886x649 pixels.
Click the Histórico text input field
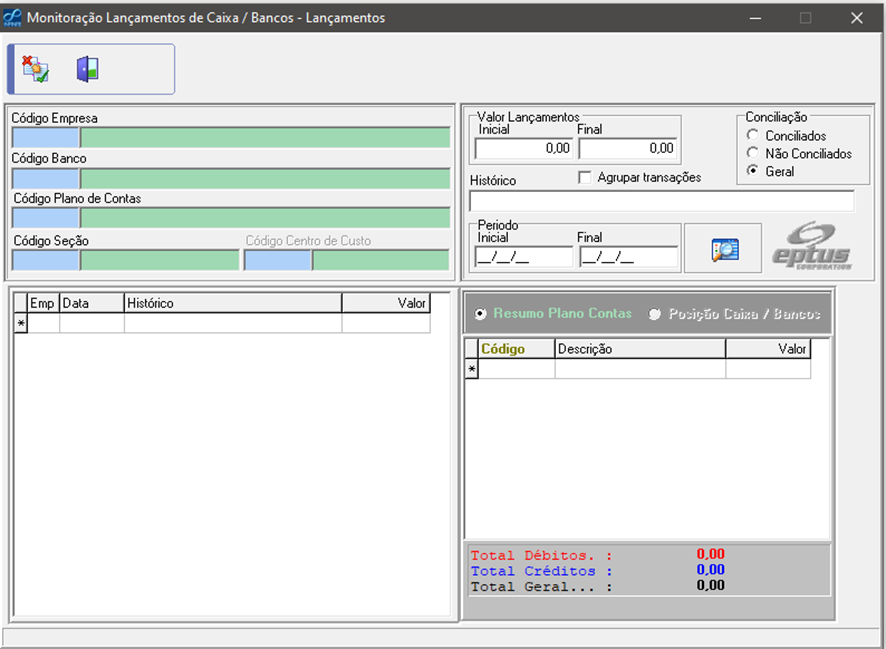661,201
